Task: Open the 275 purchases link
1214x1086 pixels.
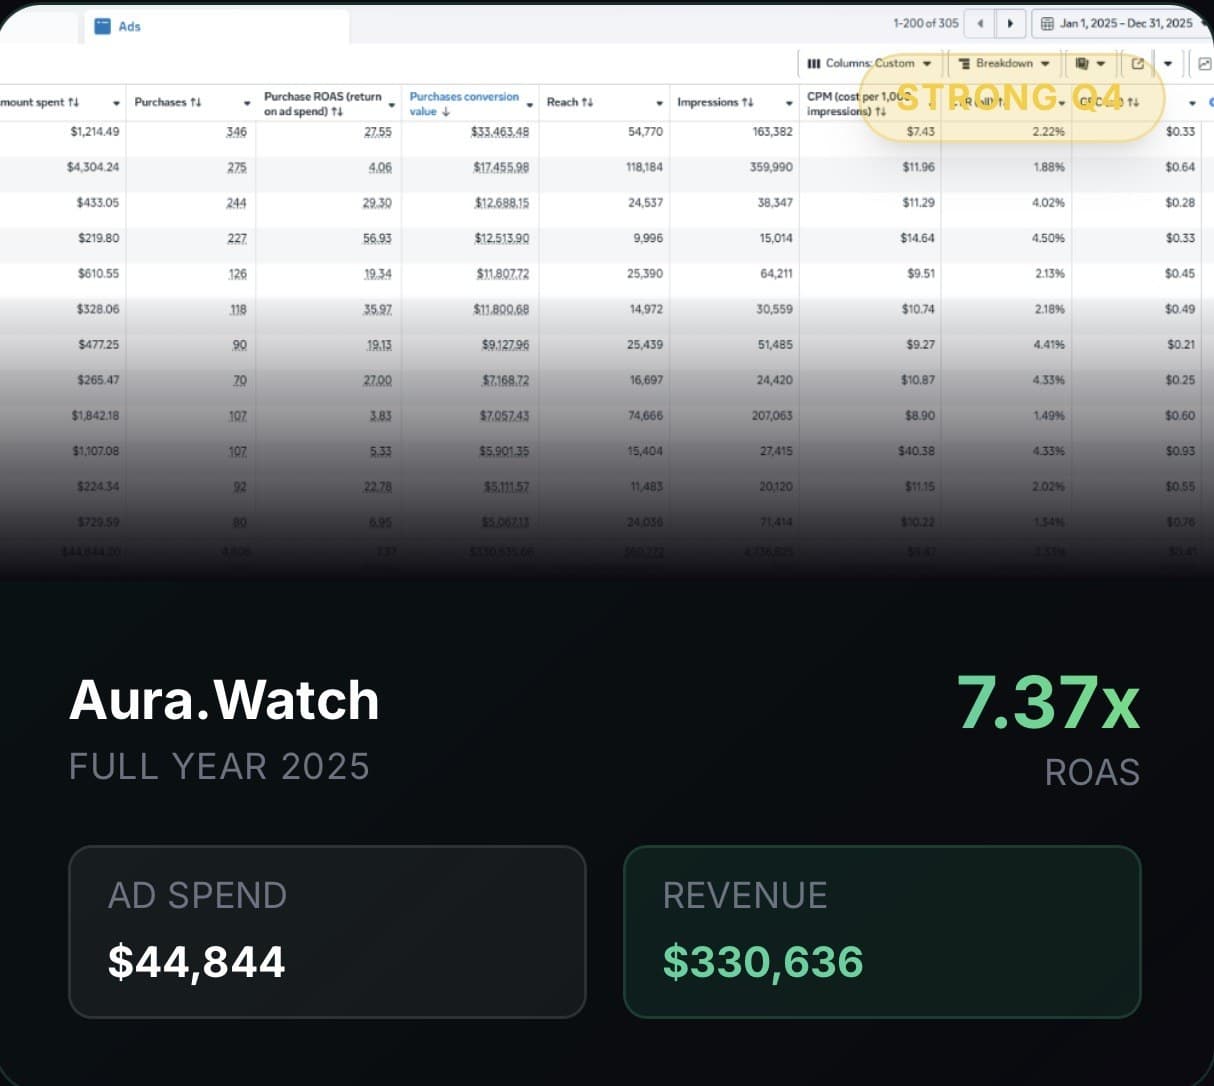Action: point(236,167)
